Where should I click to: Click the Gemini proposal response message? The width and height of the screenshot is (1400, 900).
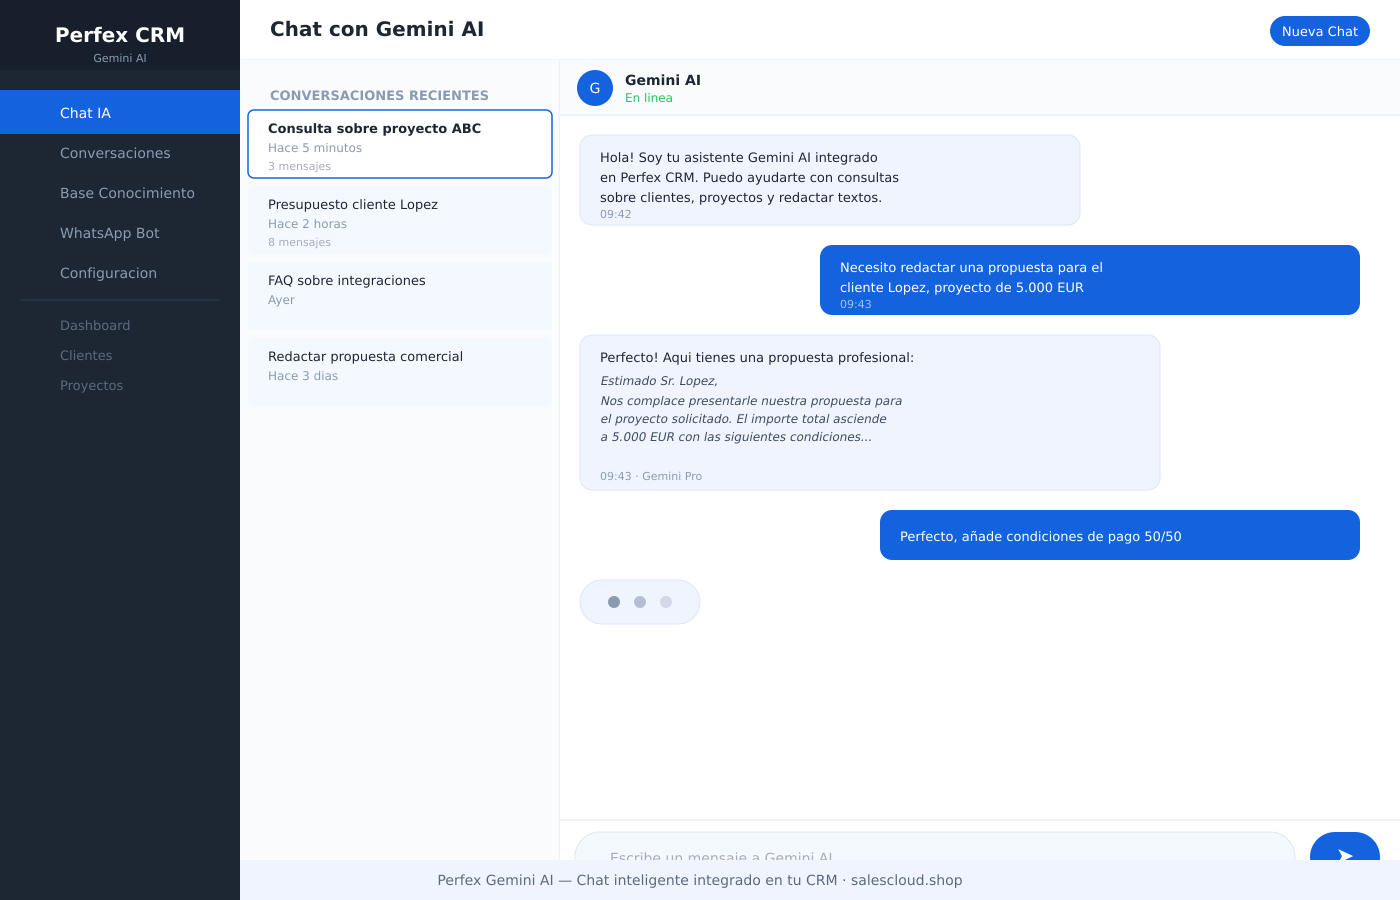[x=870, y=412]
